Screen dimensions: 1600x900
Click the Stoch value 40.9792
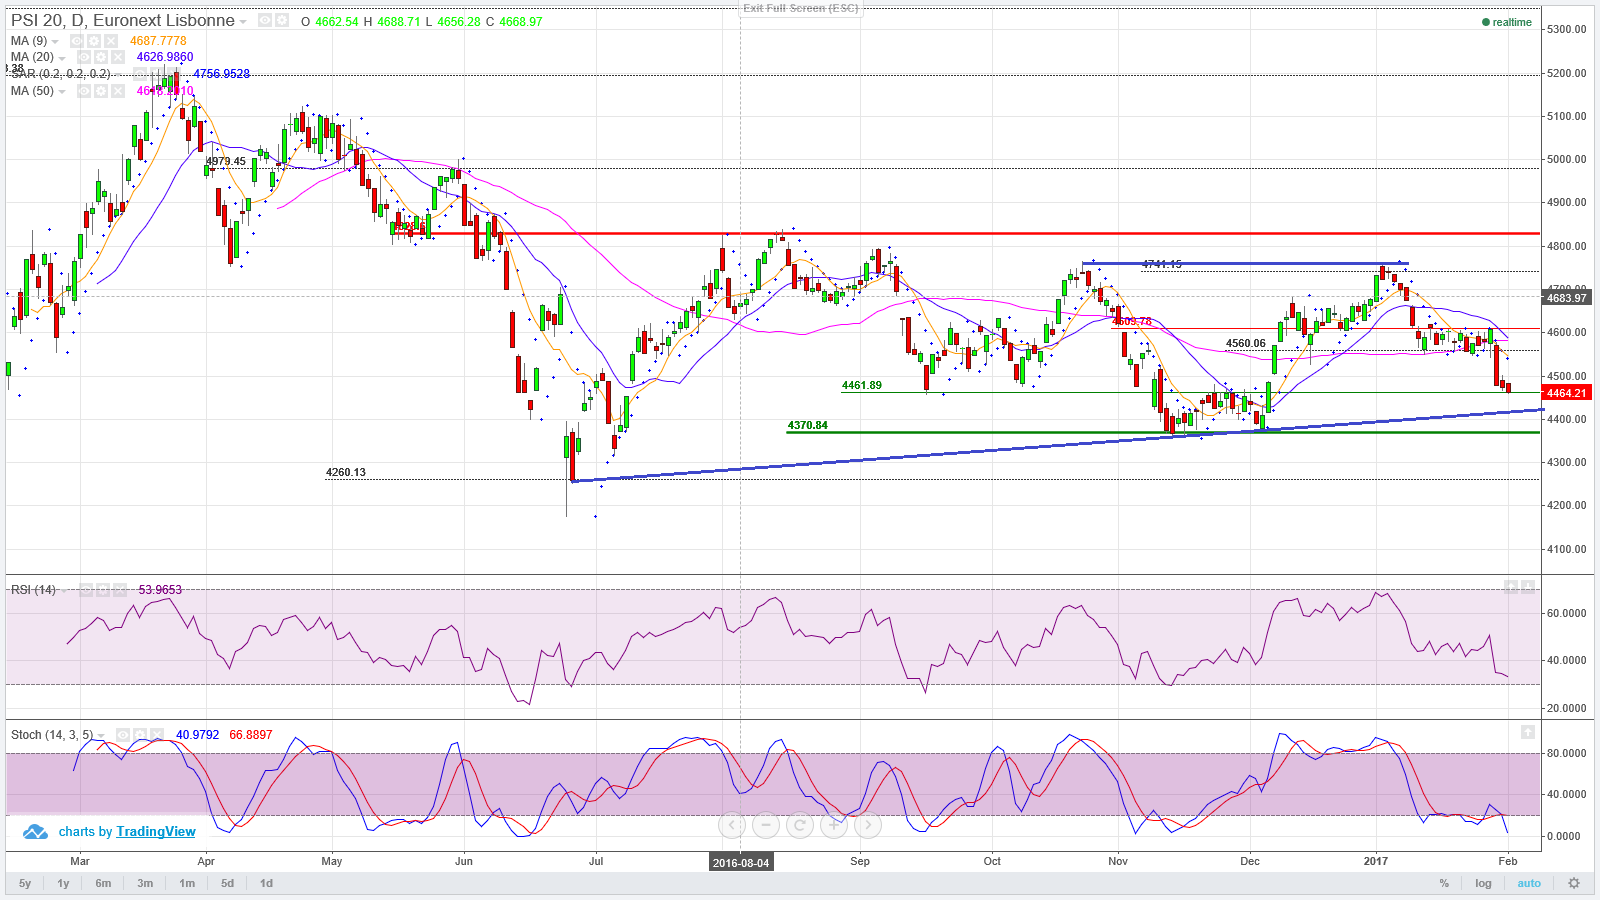point(197,735)
